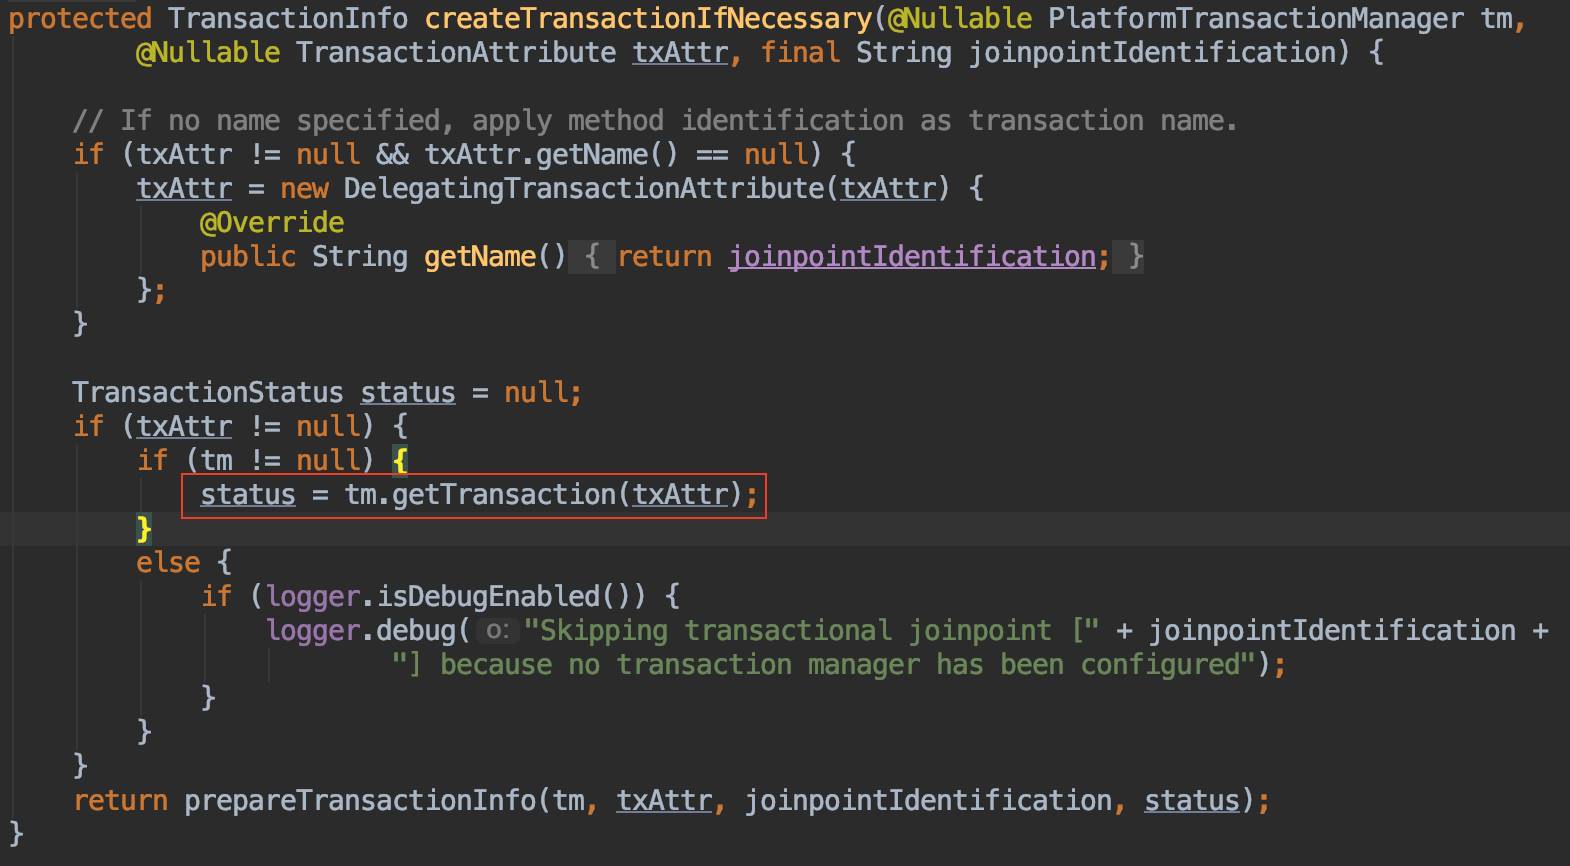
Task: Click the TransactionInfo return type
Action: point(288,18)
